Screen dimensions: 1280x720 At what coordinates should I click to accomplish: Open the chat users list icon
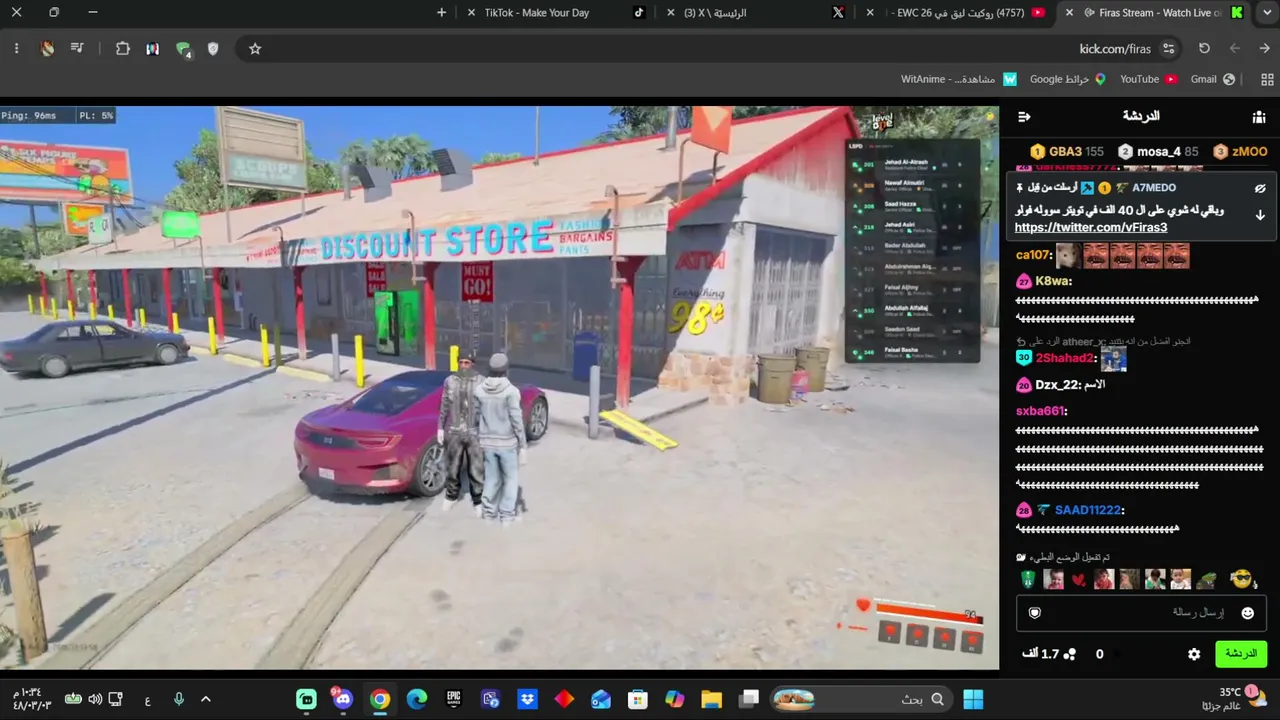[1258, 117]
